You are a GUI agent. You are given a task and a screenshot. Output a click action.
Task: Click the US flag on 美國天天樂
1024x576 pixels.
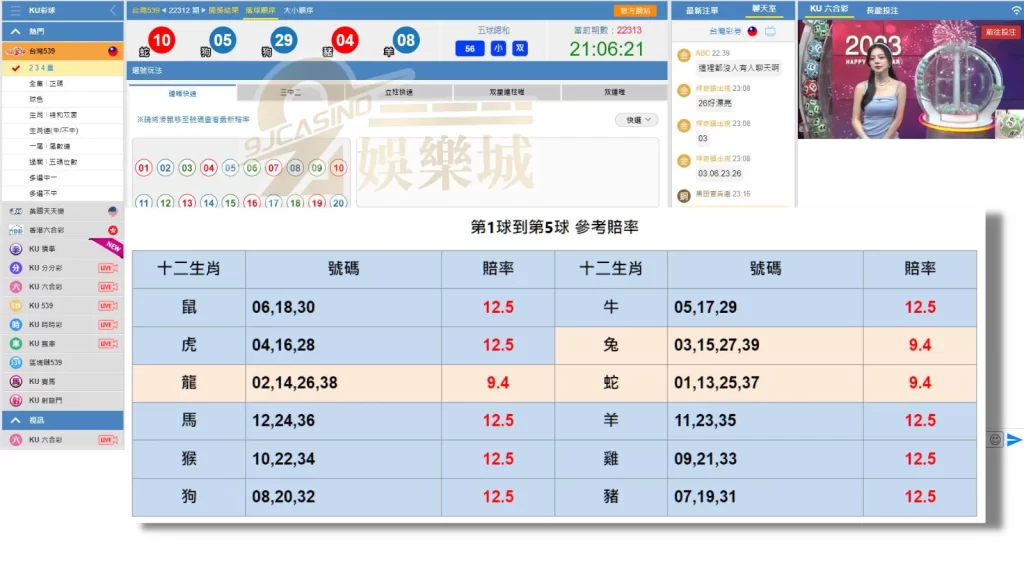pyautogui.click(x=112, y=211)
